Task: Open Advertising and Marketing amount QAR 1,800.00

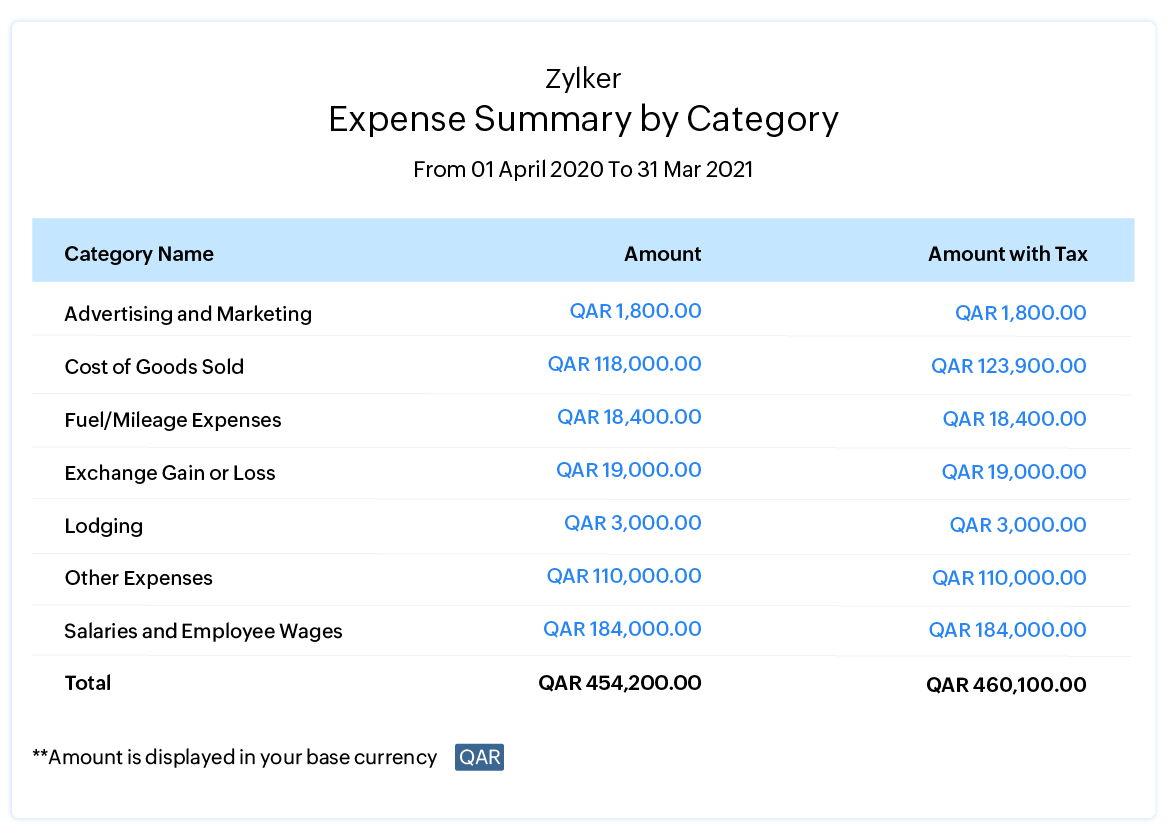Action: click(635, 311)
